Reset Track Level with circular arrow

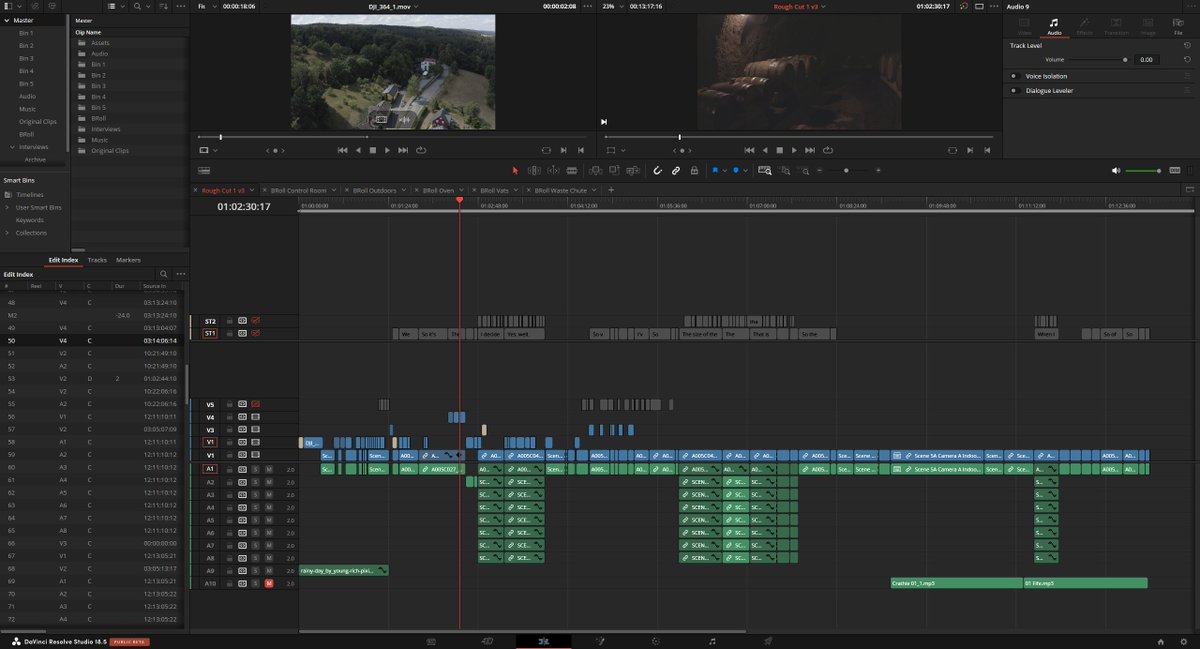point(1189,45)
